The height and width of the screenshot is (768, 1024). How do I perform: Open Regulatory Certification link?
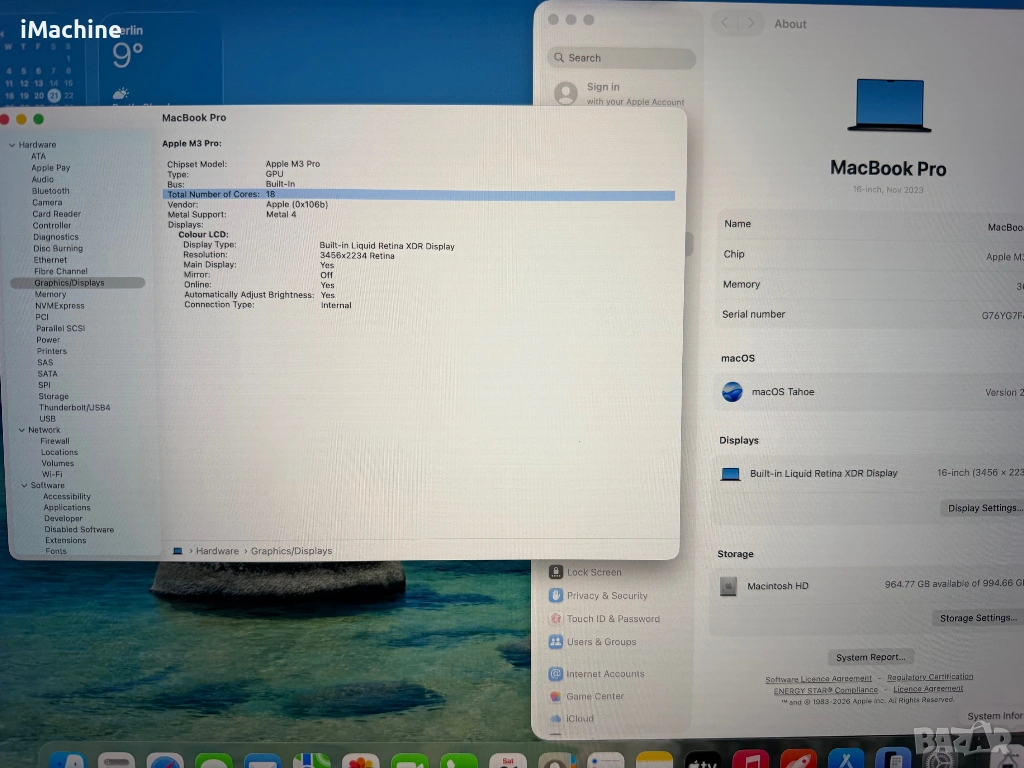930,677
